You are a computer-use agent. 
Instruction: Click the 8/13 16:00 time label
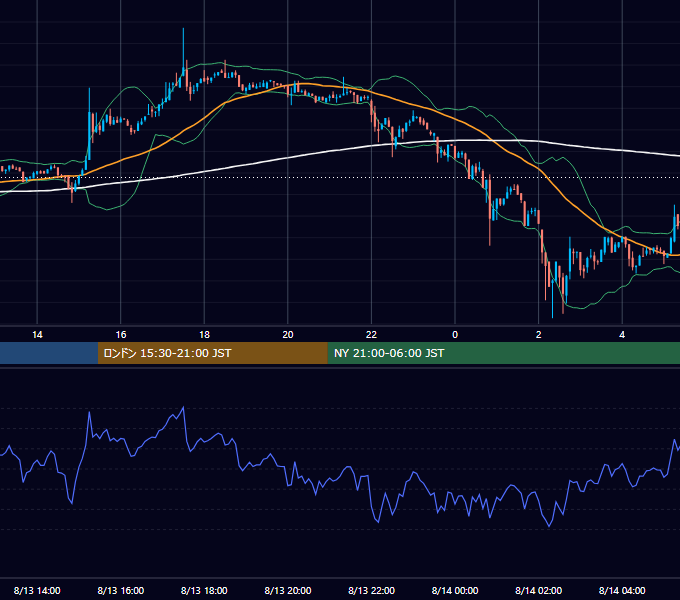121,590
